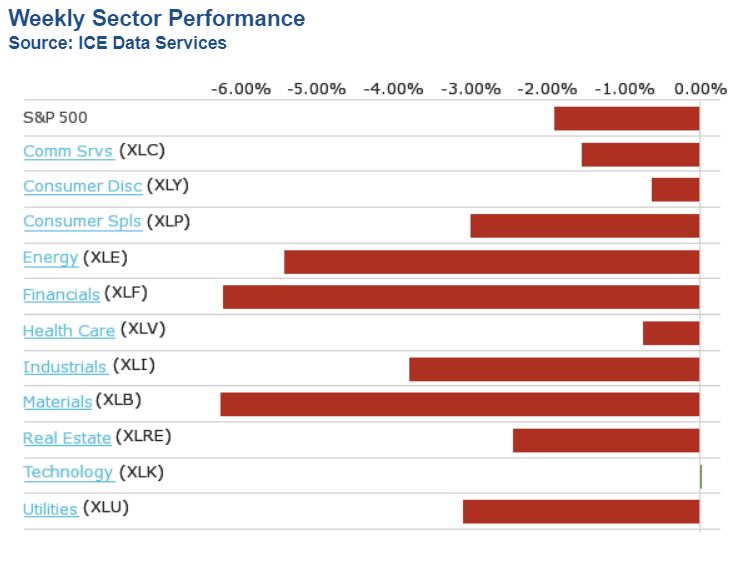Image resolution: width=741 pixels, height=565 pixels.
Task: Click the Consumer Disc link
Action: [x=82, y=187]
